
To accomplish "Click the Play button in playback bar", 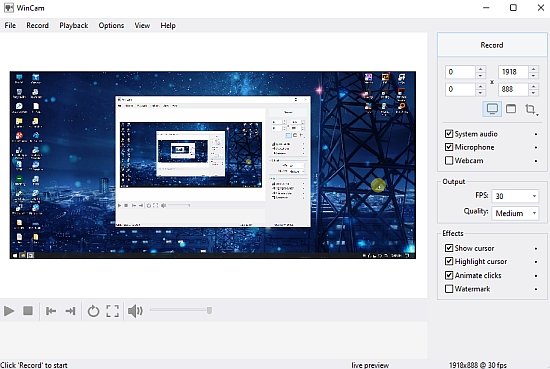I will [9, 311].
